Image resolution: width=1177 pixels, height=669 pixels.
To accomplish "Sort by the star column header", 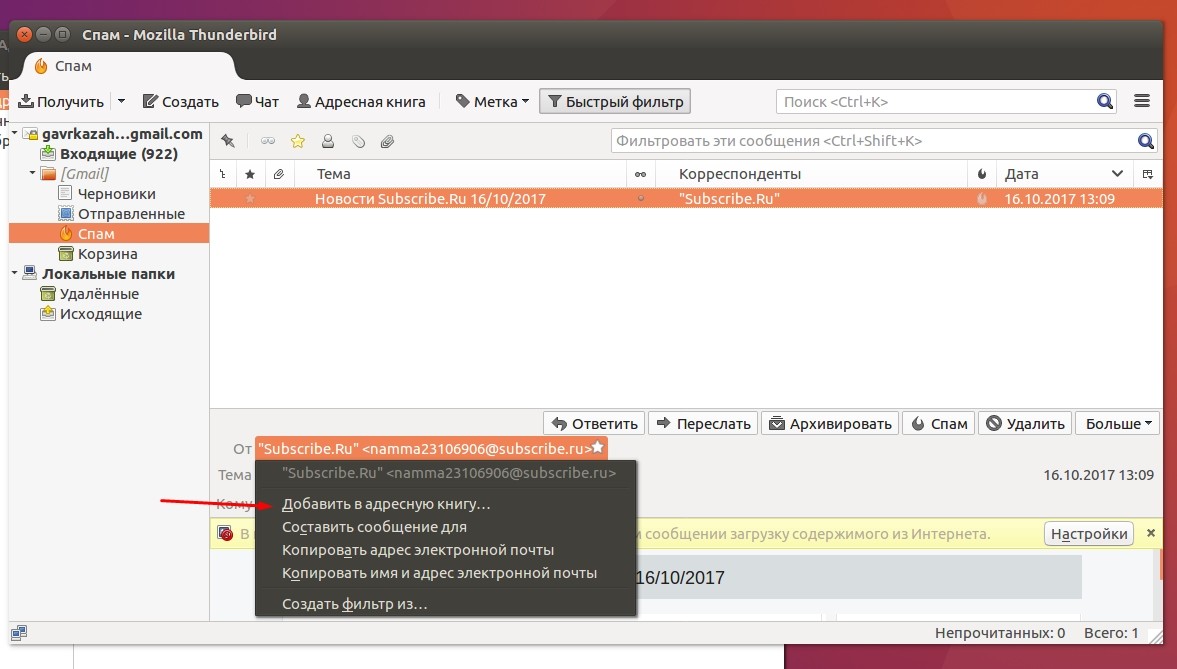I will [x=250, y=173].
